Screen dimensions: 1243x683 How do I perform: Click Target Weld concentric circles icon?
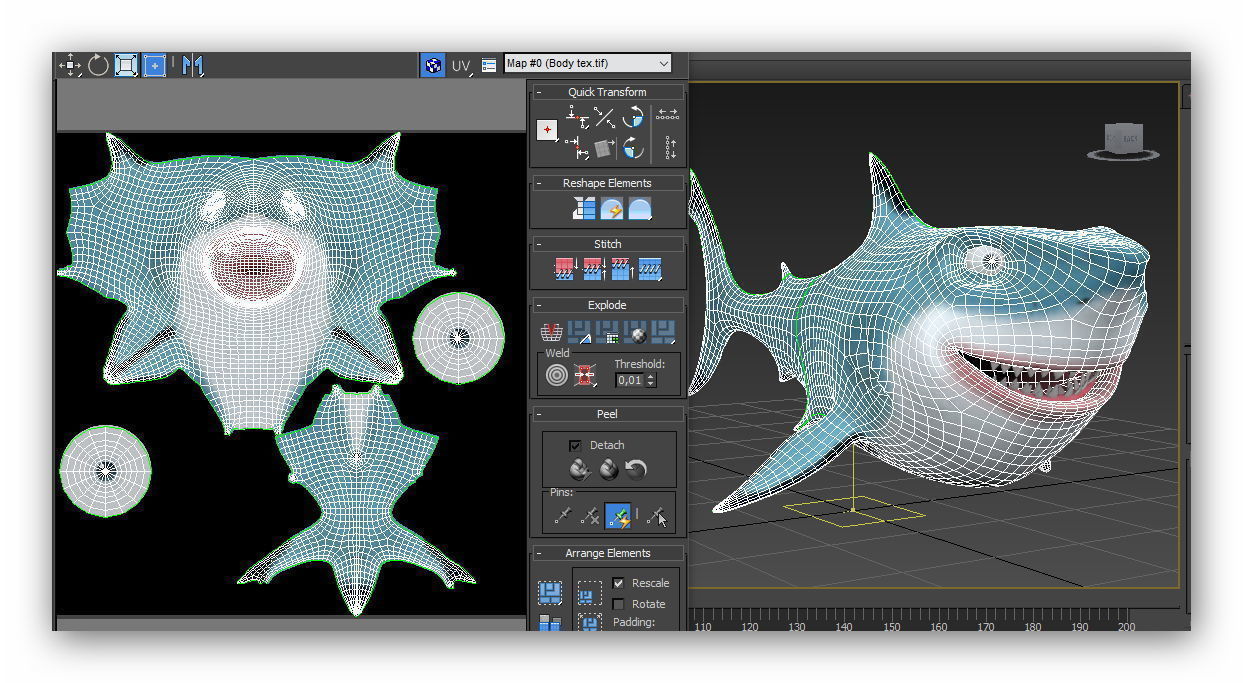pos(557,376)
